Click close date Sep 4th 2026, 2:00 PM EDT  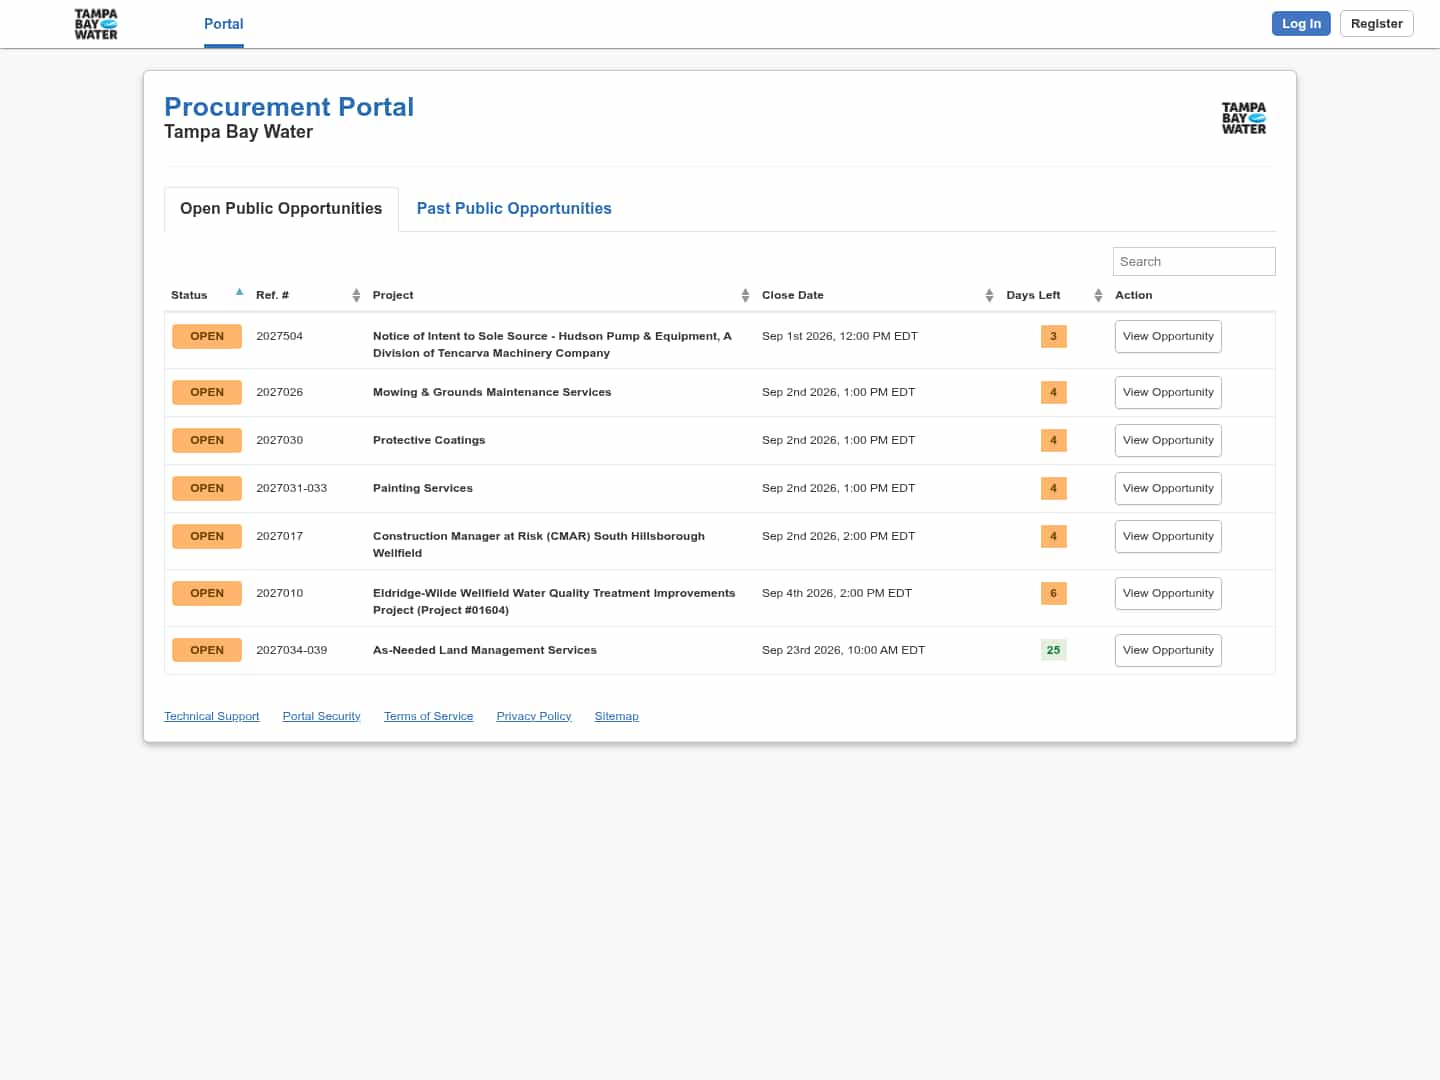(x=837, y=593)
